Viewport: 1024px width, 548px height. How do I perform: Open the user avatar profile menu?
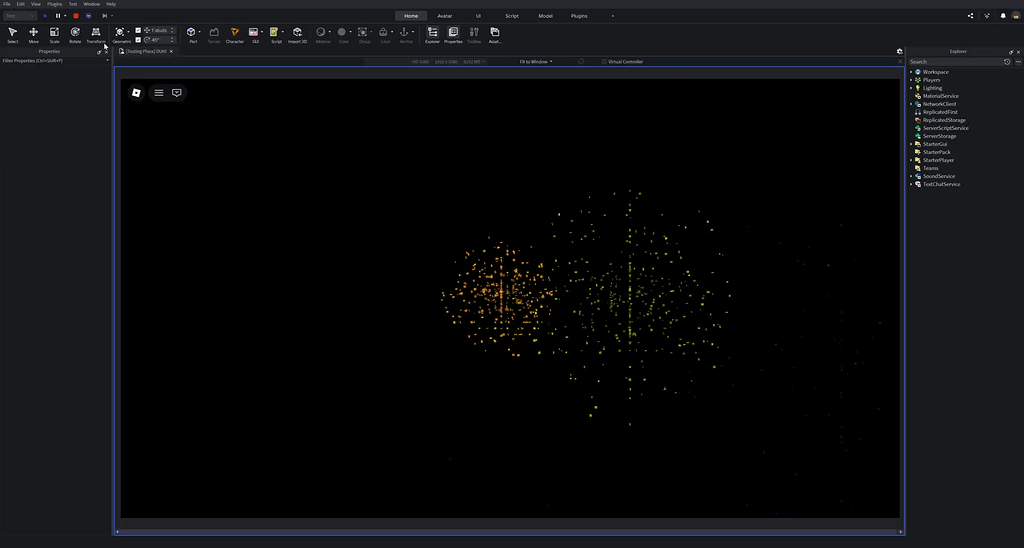1016,16
